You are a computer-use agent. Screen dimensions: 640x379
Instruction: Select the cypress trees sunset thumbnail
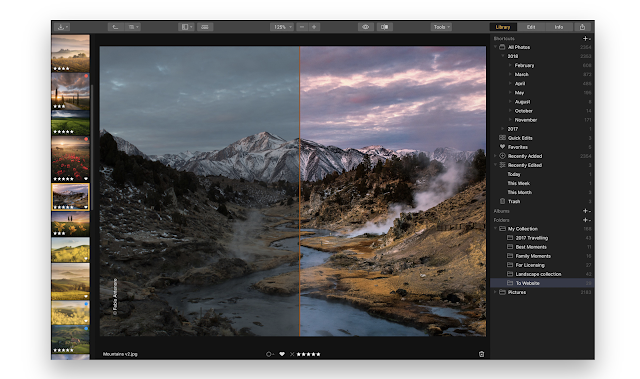(70, 91)
